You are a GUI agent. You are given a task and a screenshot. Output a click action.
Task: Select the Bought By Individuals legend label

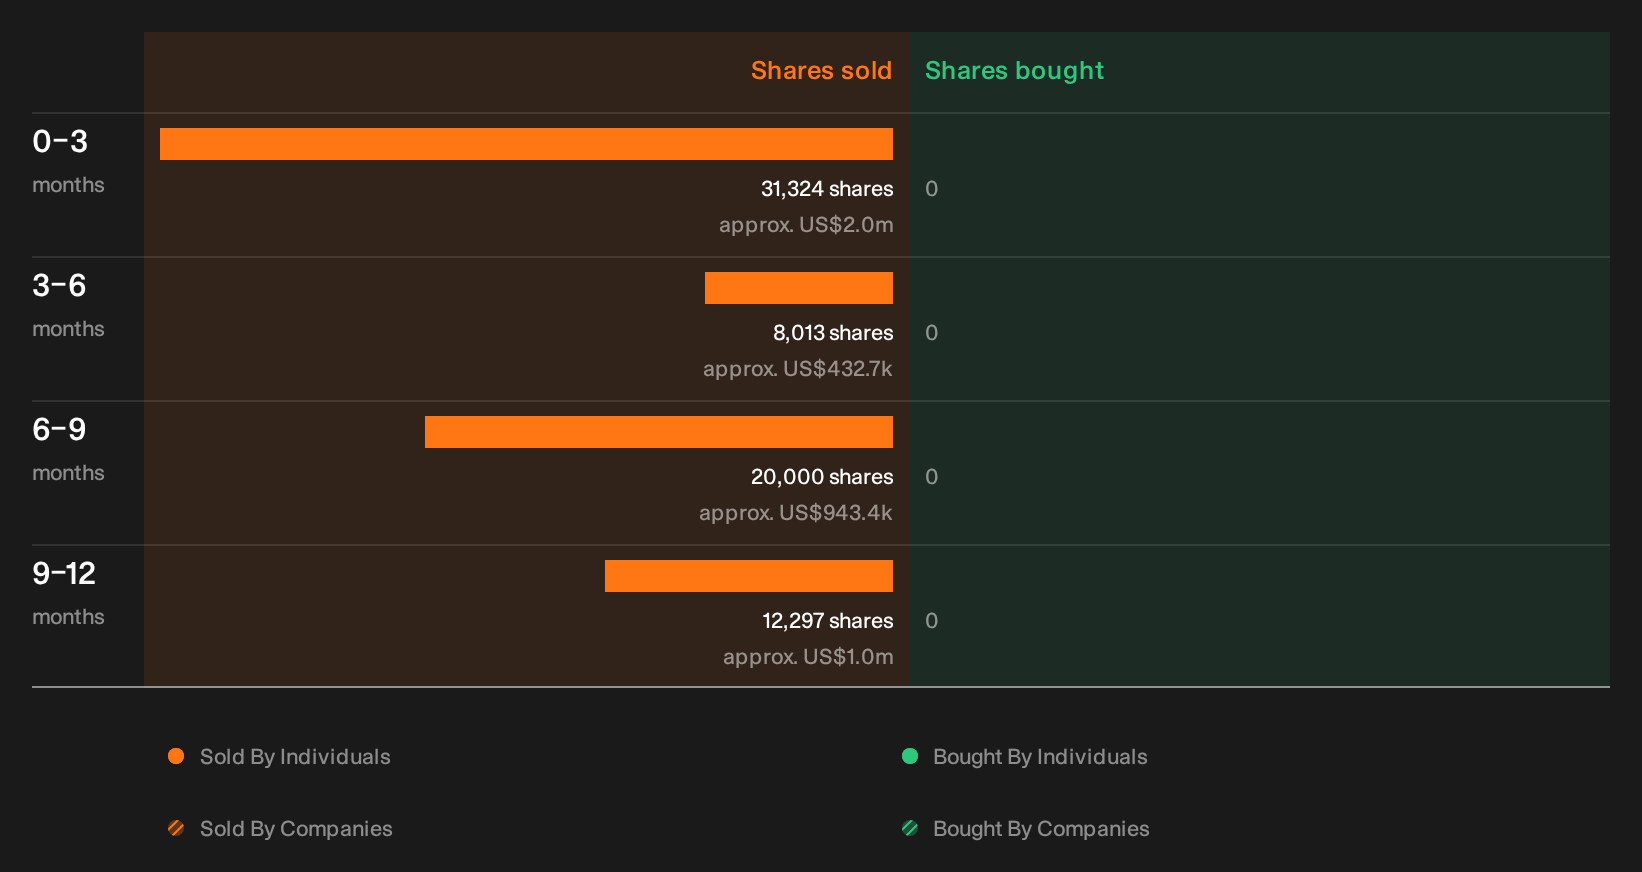point(1040,757)
